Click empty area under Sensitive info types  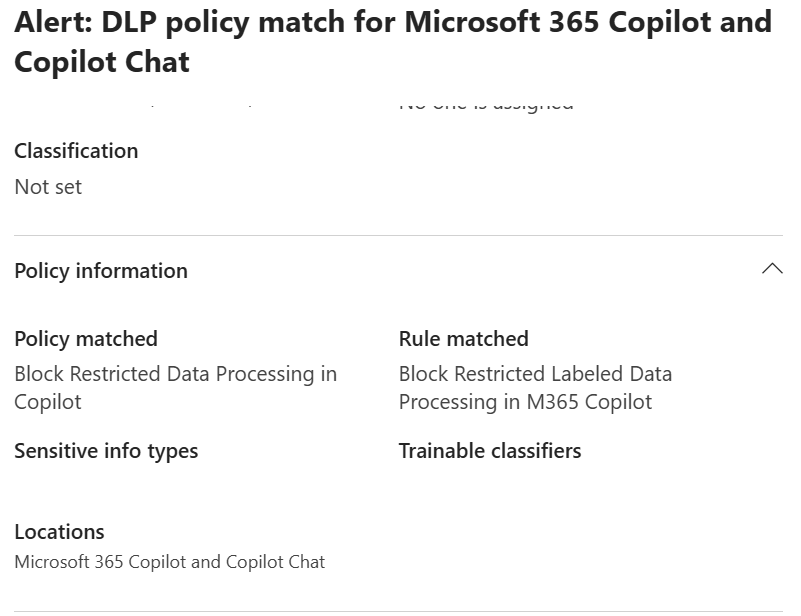pos(106,486)
